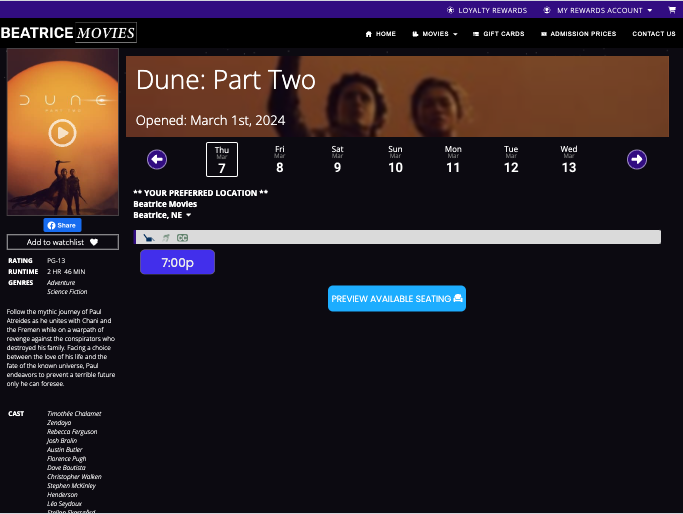Select Mon Mar 11 date
Viewport: 683px width, 514px height.
click(x=453, y=159)
